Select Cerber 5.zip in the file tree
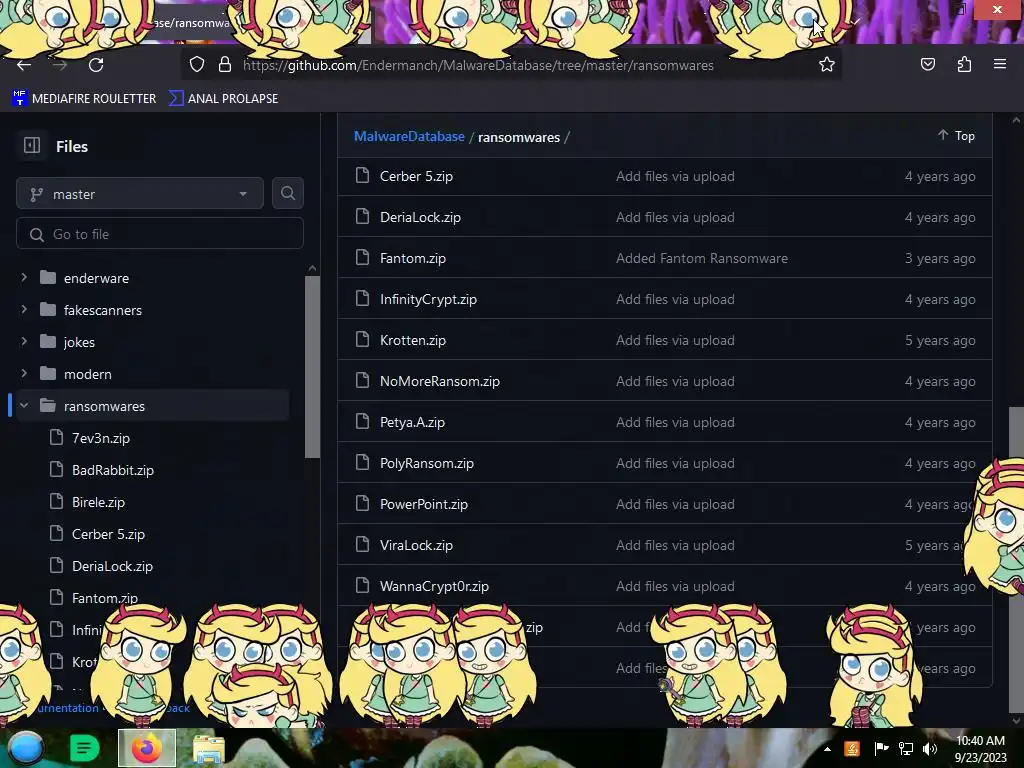Image resolution: width=1024 pixels, height=768 pixels. [108, 534]
